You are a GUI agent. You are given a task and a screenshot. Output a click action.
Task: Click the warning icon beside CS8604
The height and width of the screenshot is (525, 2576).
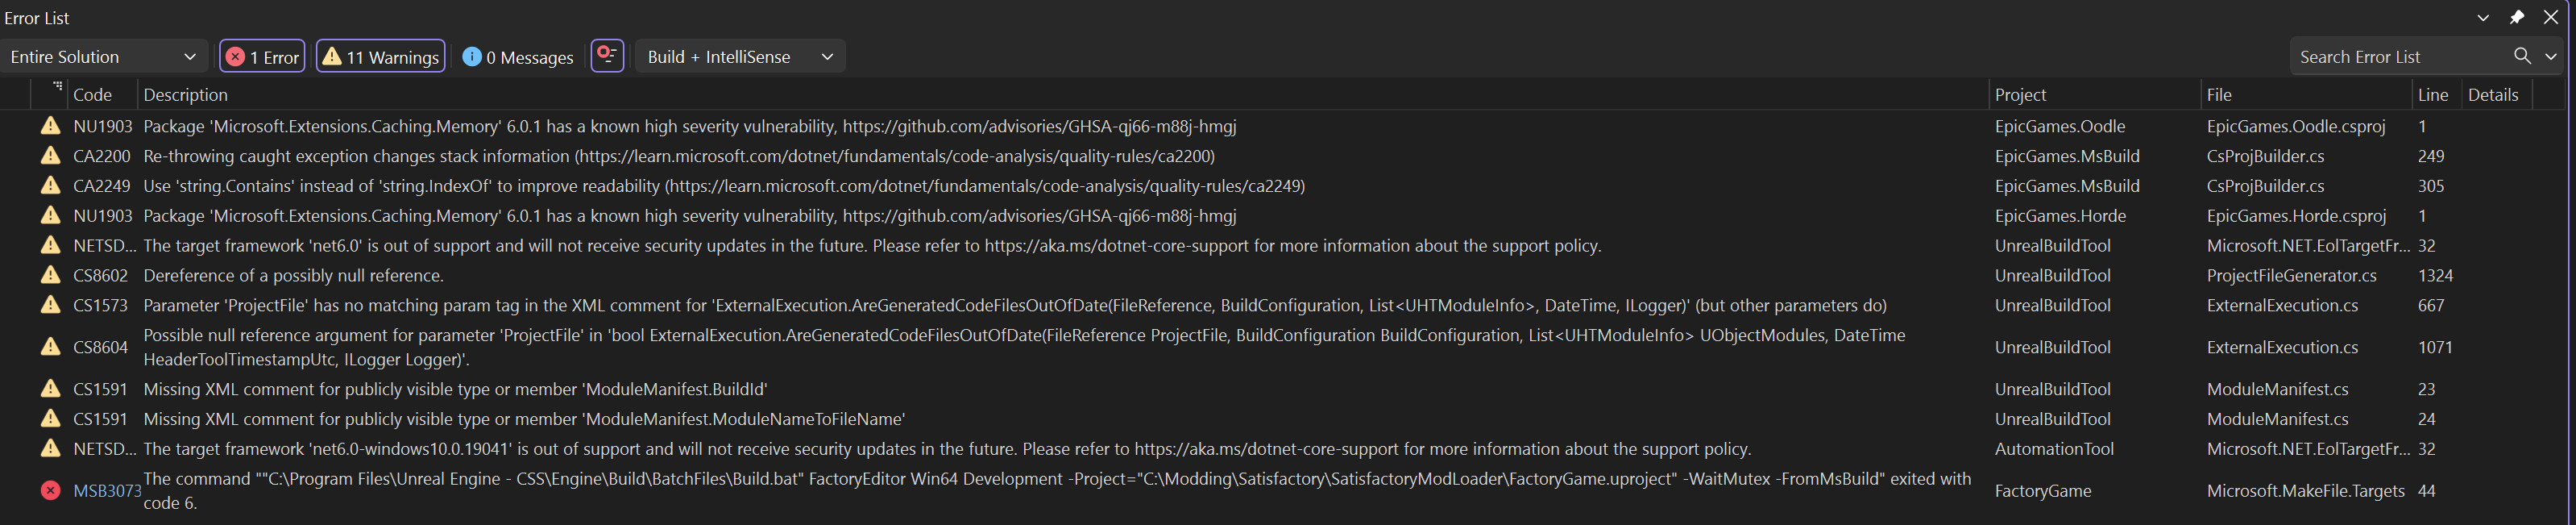click(x=50, y=347)
